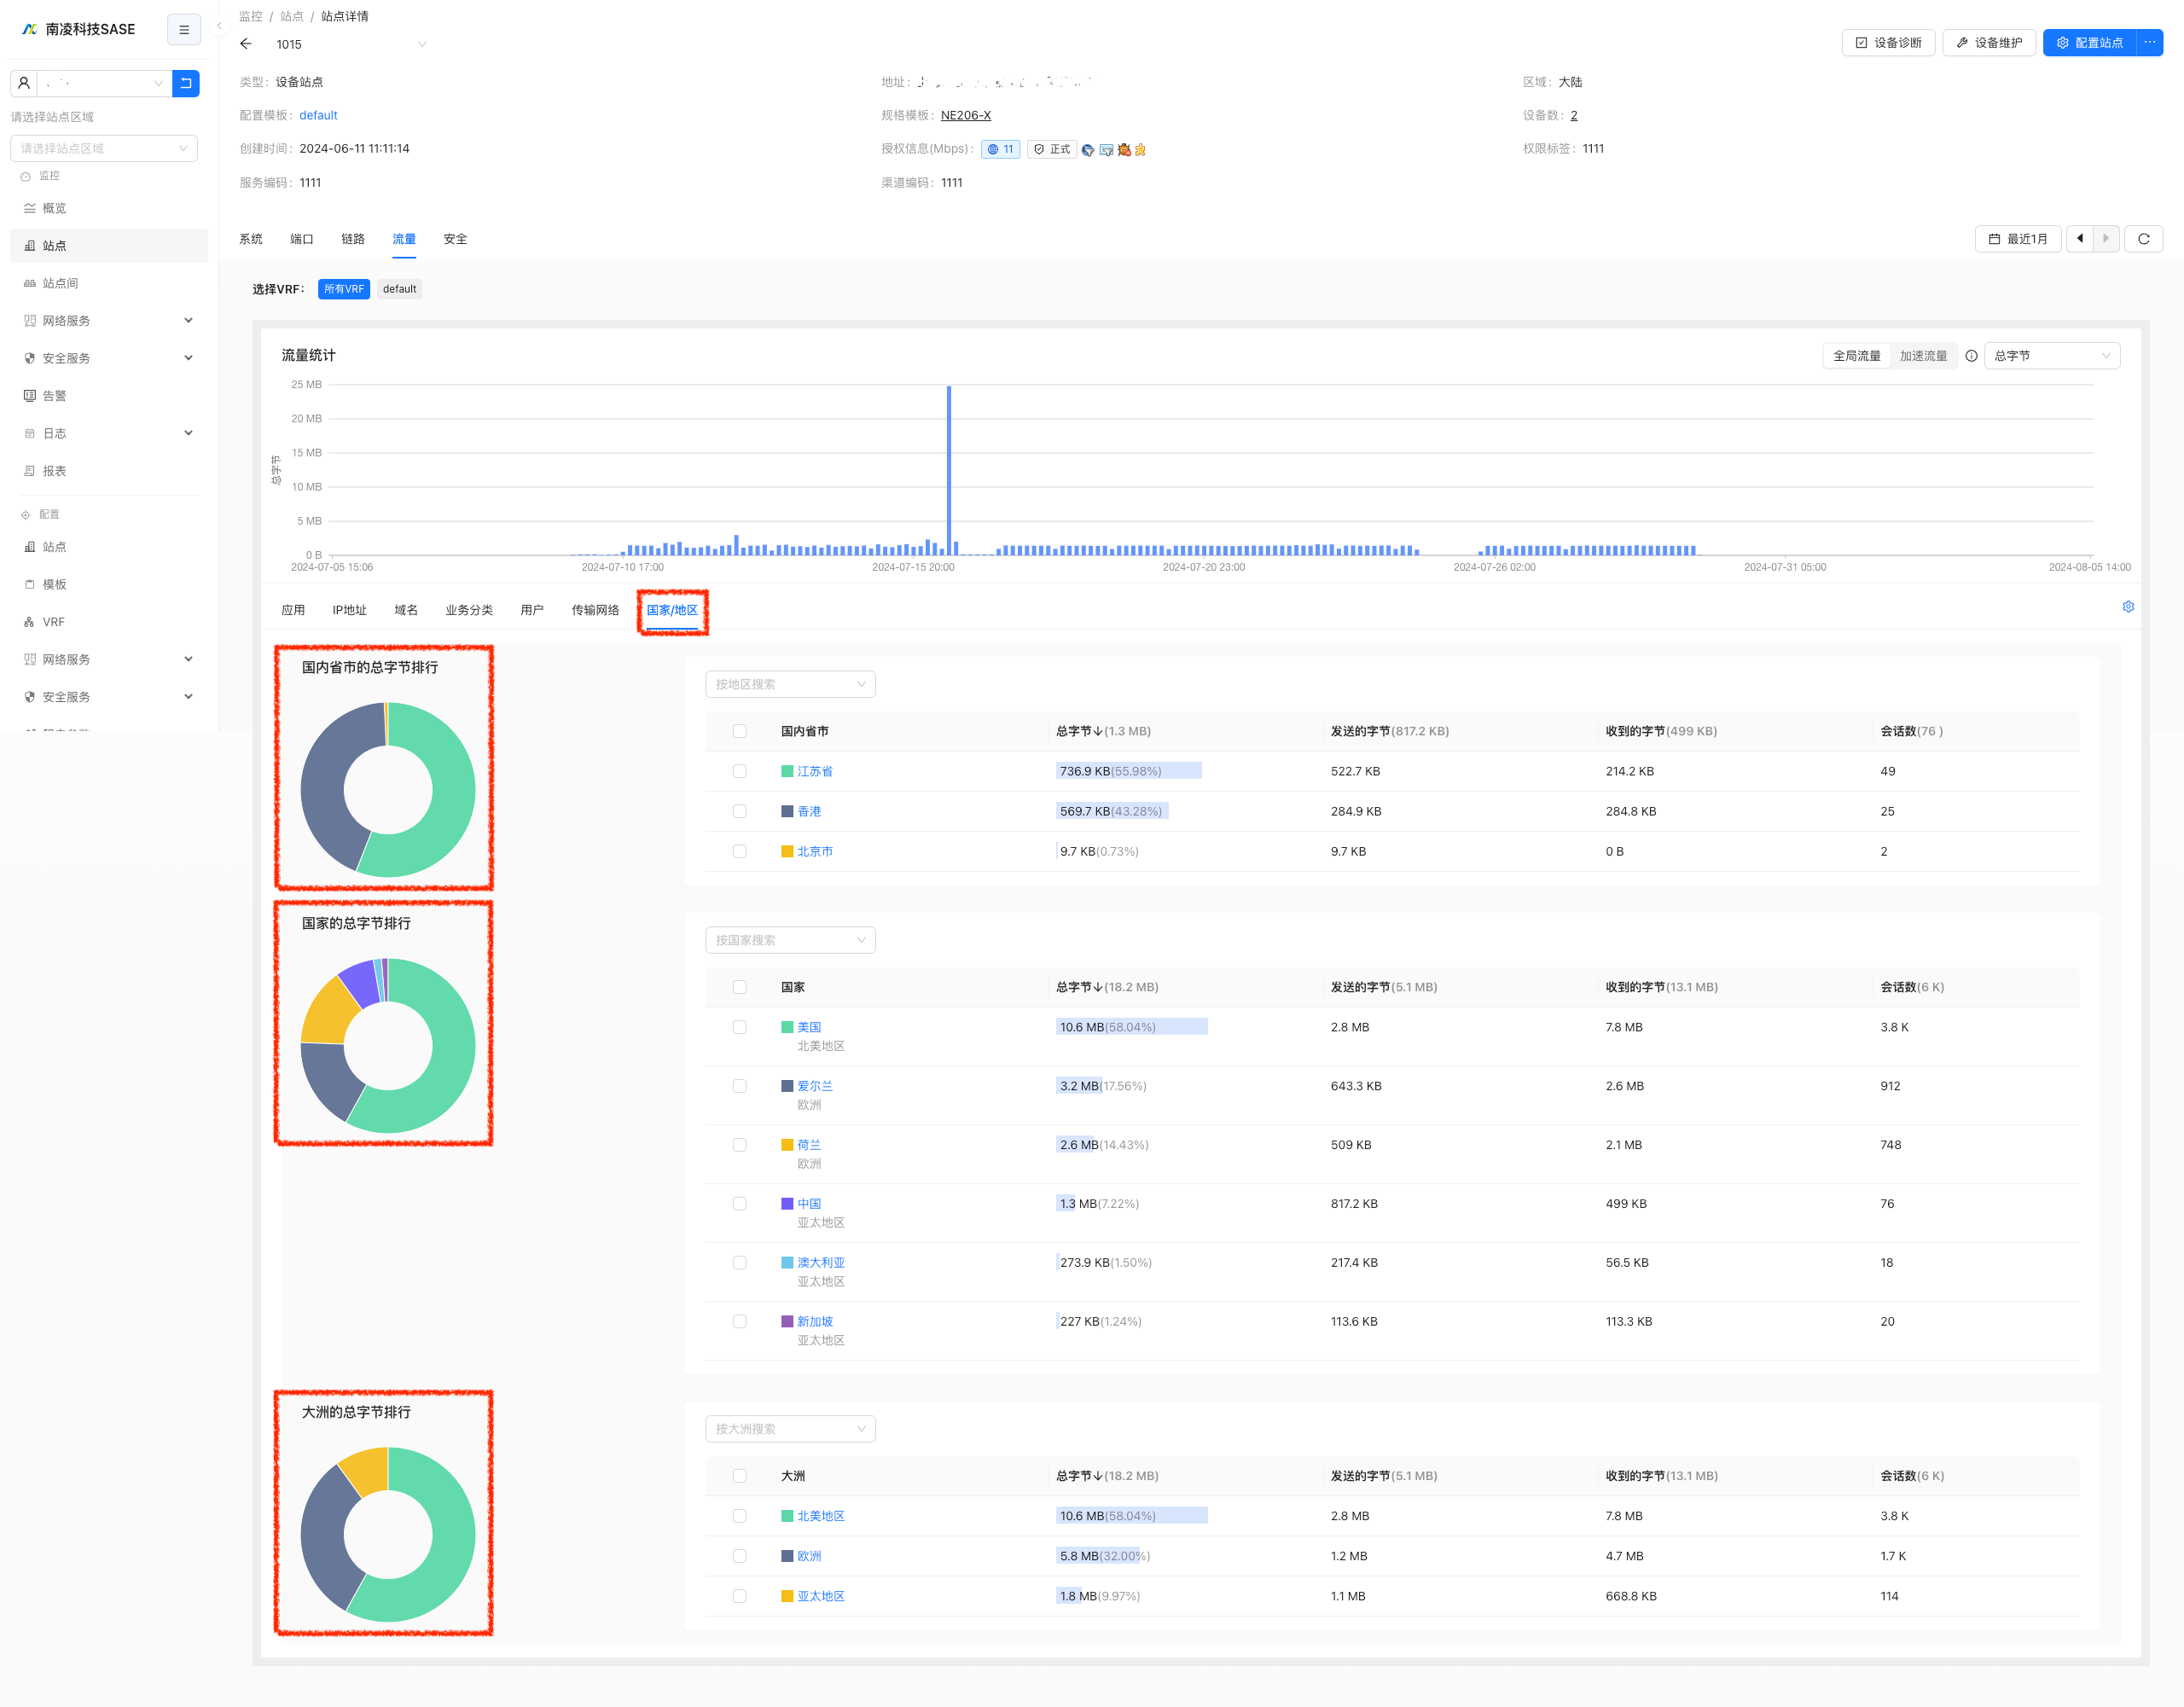Image resolution: width=2184 pixels, height=1707 pixels.
Task: Open the 新加坡 country link
Action: pos(815,1322)
